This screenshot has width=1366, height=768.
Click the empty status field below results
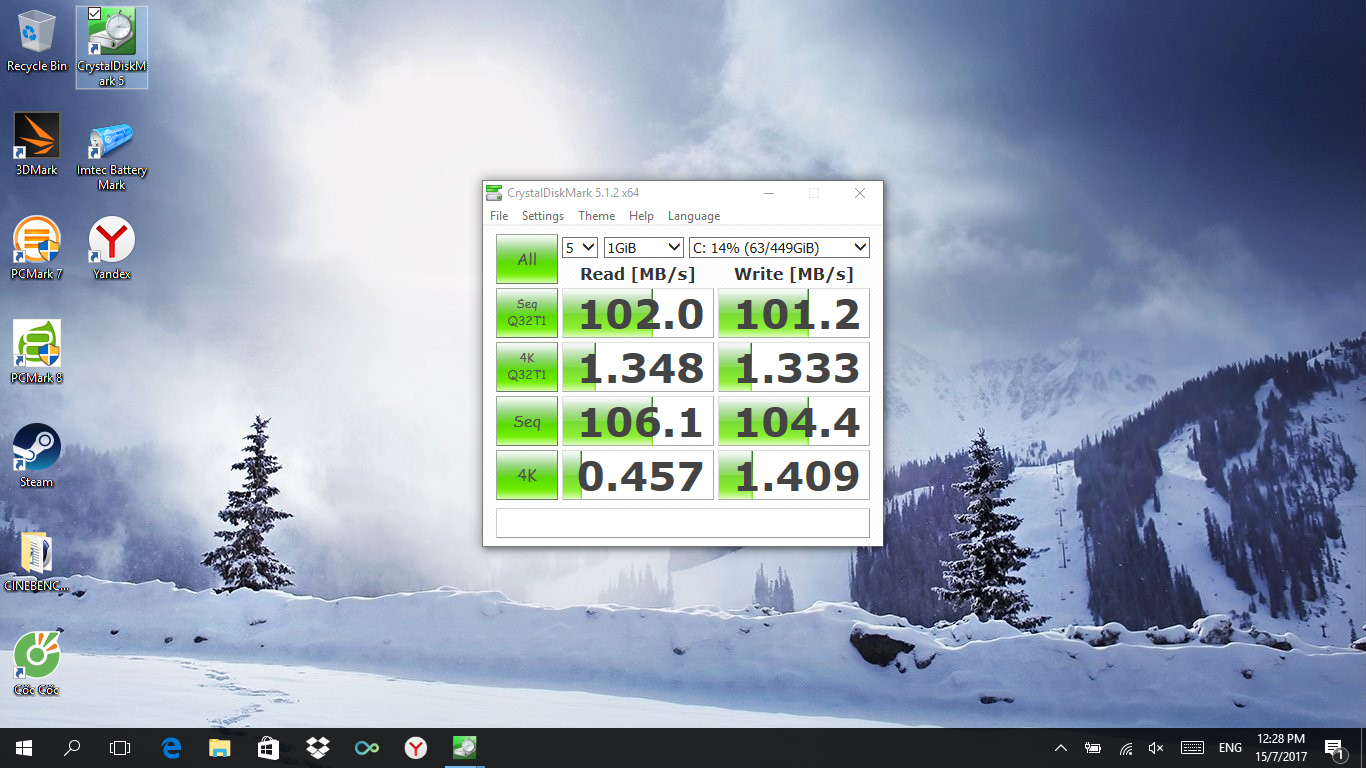click(x=683, y=521)
